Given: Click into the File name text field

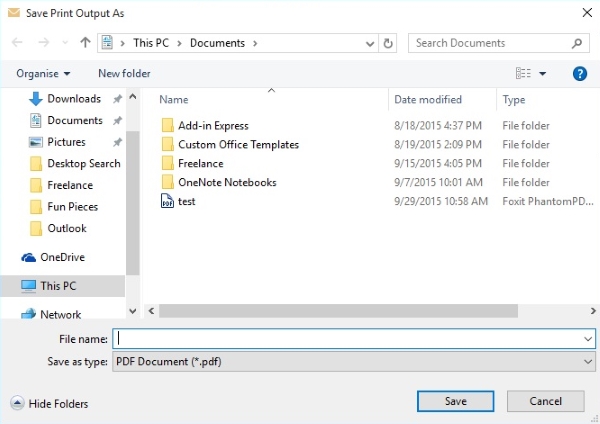Looking at the screenshot, I should [345, 339].
